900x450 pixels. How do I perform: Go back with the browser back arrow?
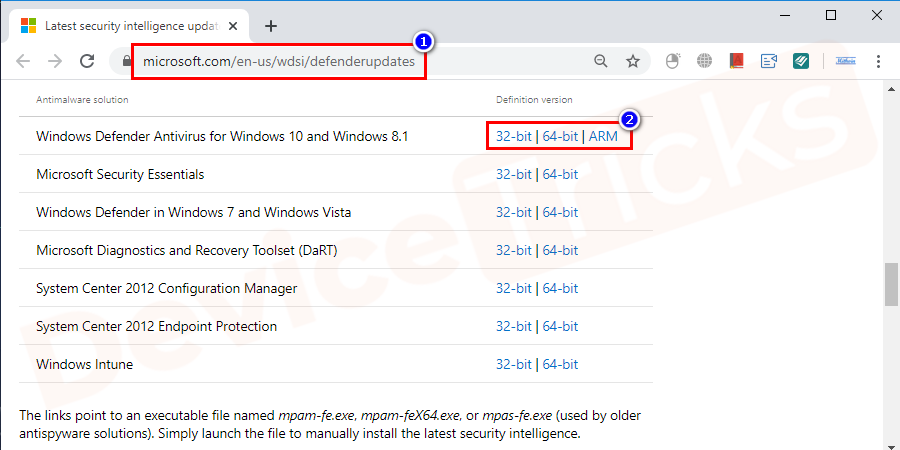click(x=23, y=61)
